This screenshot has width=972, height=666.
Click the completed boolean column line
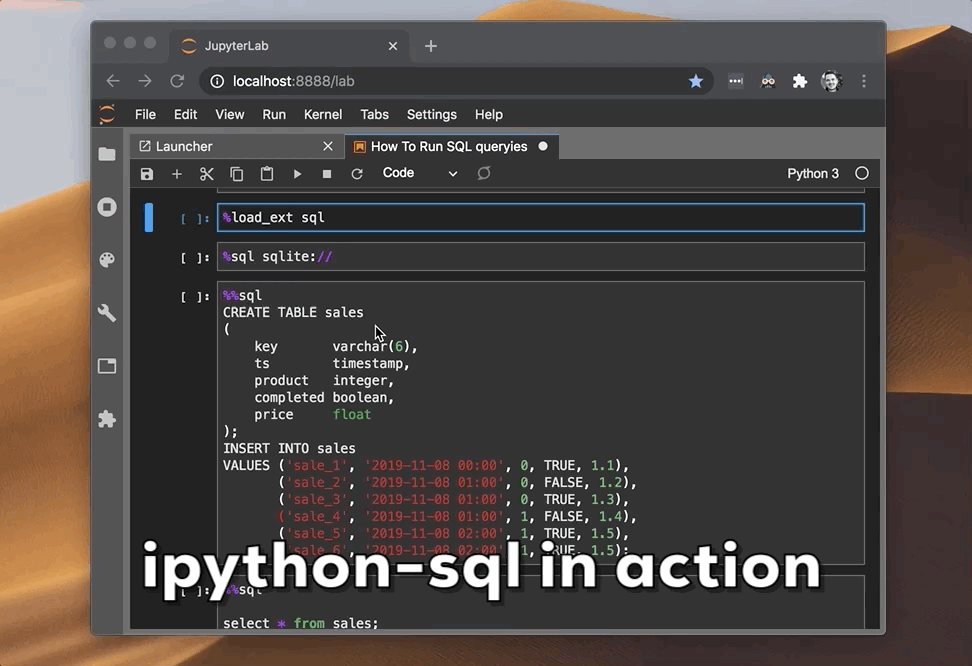click(324, 397)
